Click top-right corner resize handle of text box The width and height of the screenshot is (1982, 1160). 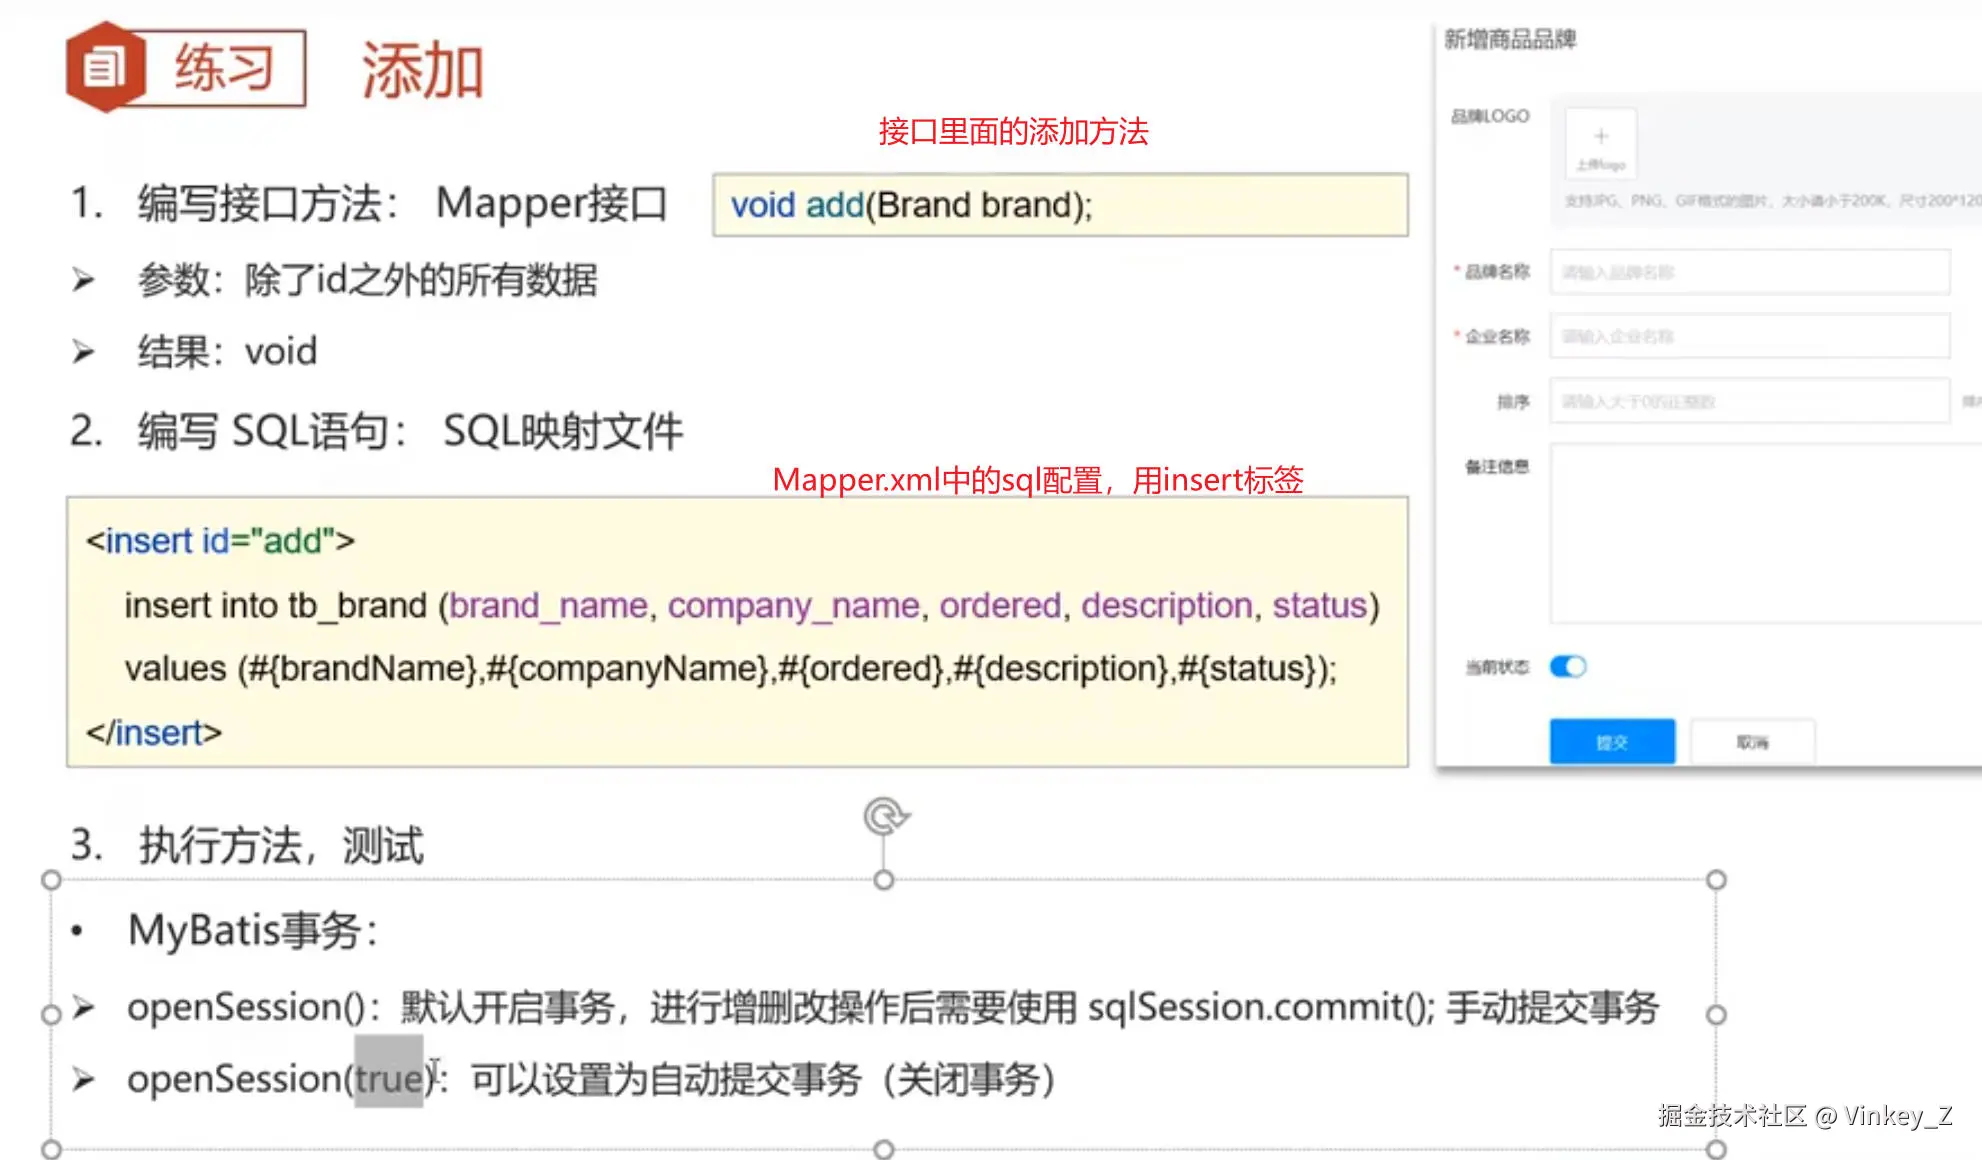pyautogui.click(x=1716, y=880)
